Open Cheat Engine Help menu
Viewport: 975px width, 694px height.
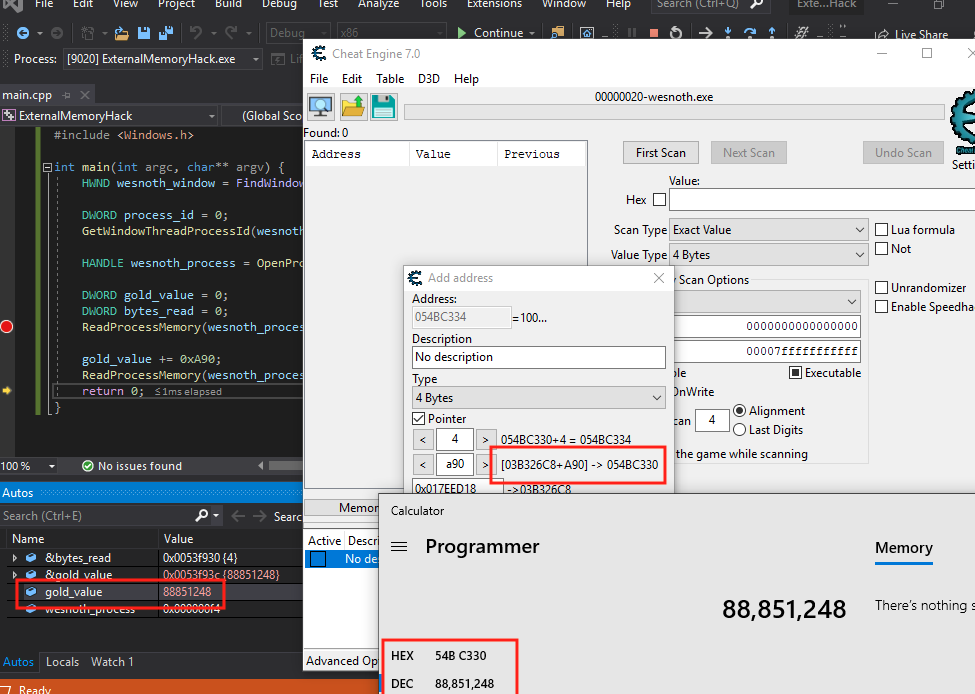(x=466, y=79)
